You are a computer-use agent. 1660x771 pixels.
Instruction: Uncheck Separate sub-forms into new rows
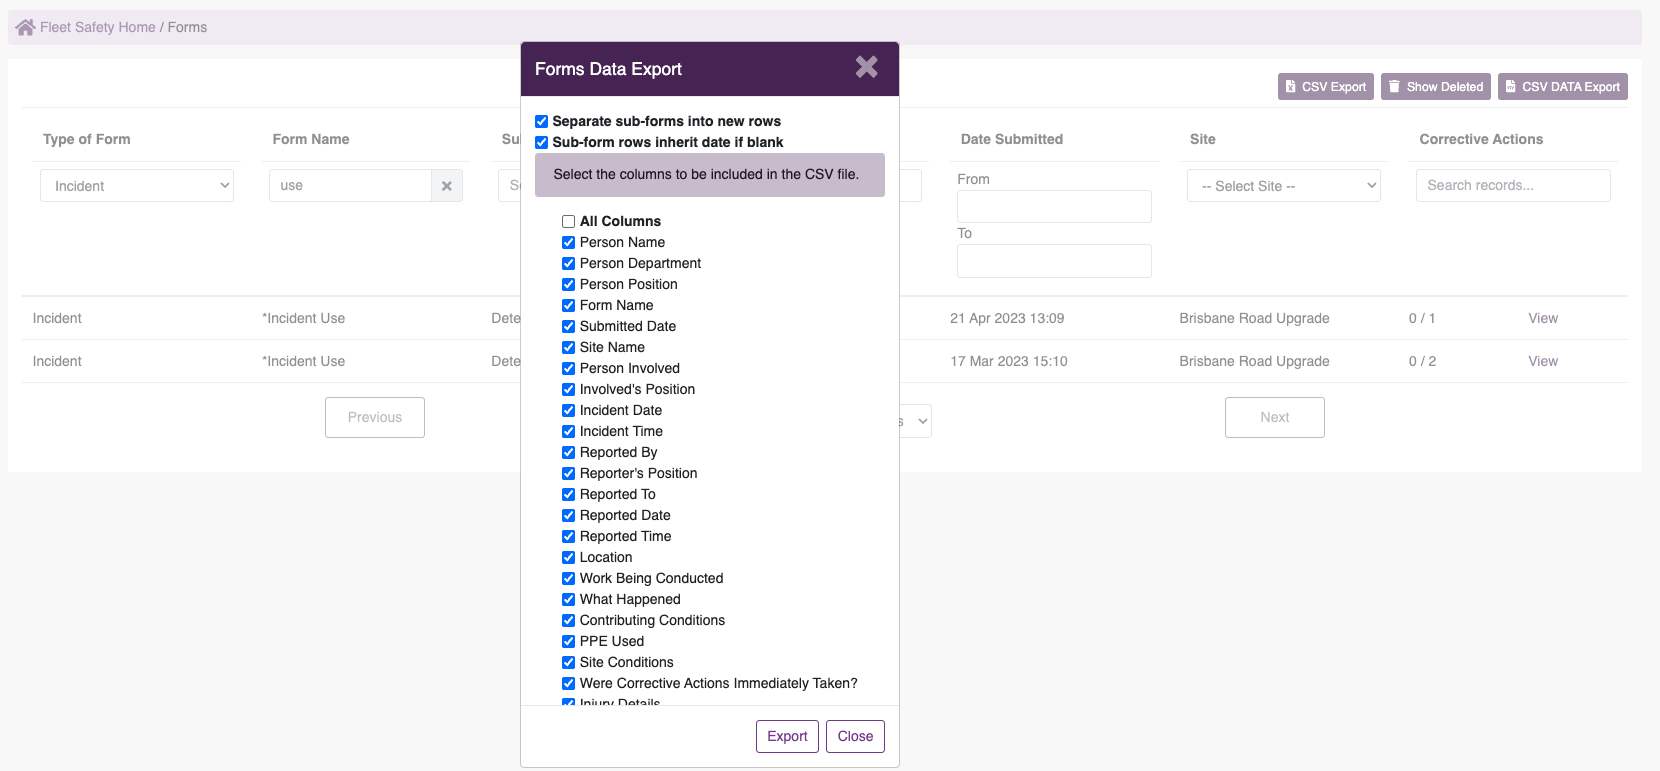click(x=541, y=121)
